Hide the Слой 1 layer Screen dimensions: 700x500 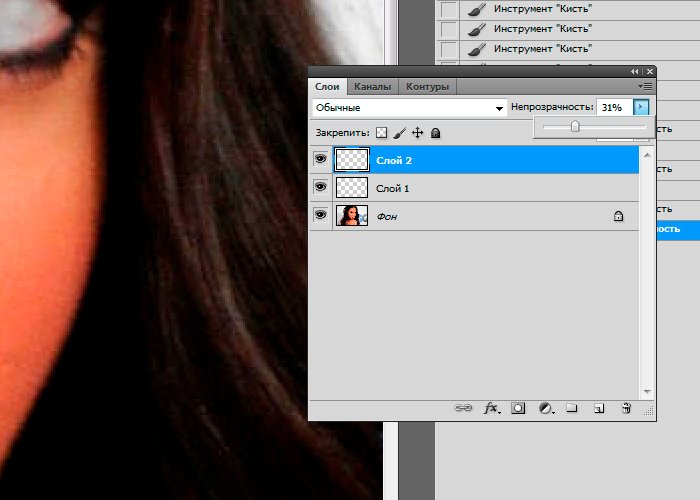[321, 187]
